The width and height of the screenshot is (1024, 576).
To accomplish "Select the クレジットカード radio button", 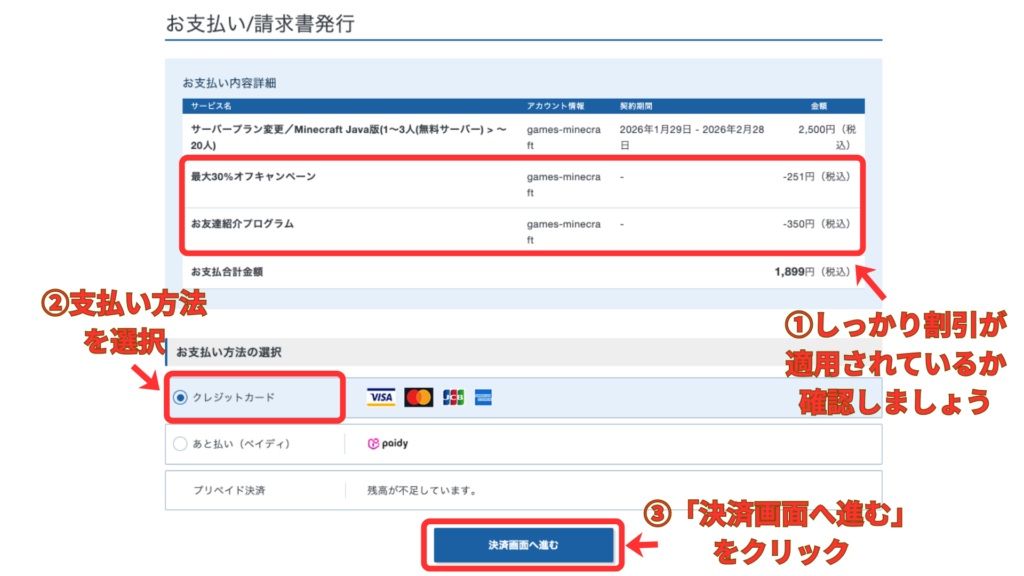I will coord(180,398).
